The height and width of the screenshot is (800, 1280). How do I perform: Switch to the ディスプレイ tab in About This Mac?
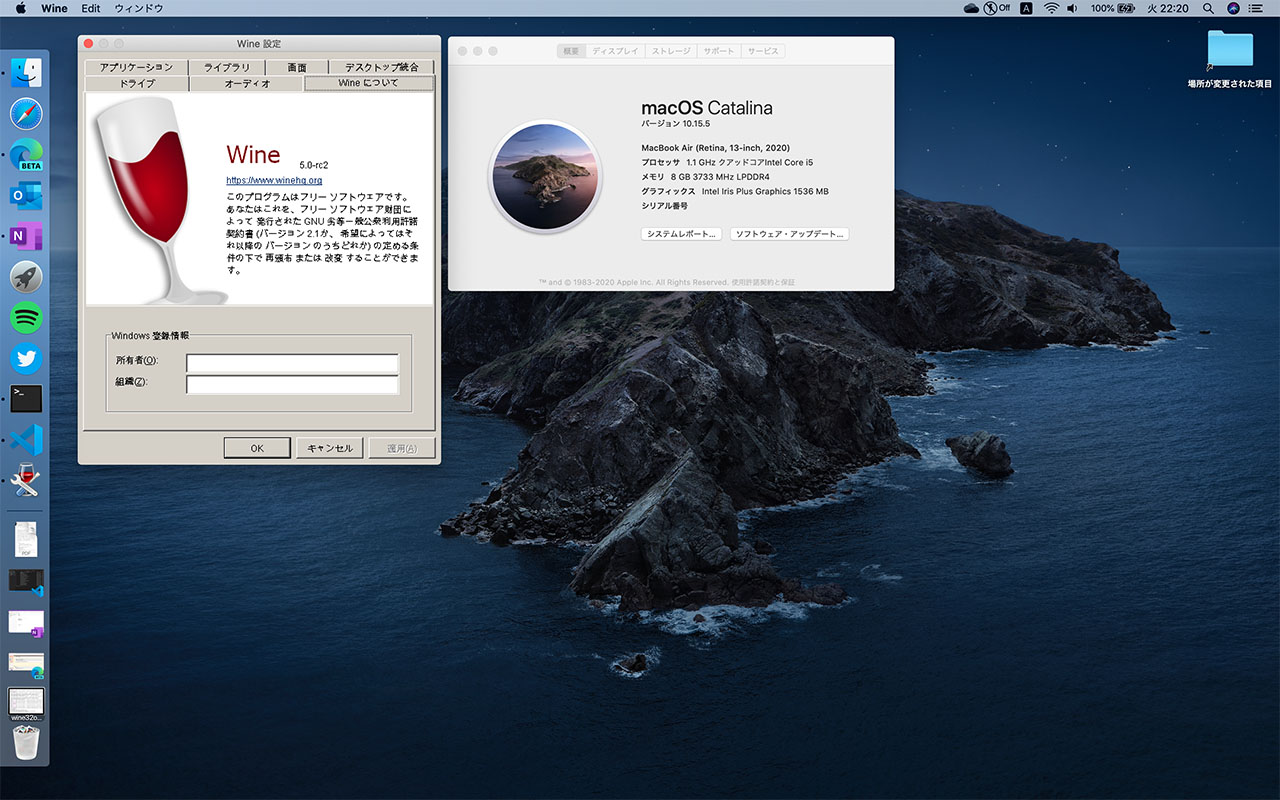click(x=615, y=51)
